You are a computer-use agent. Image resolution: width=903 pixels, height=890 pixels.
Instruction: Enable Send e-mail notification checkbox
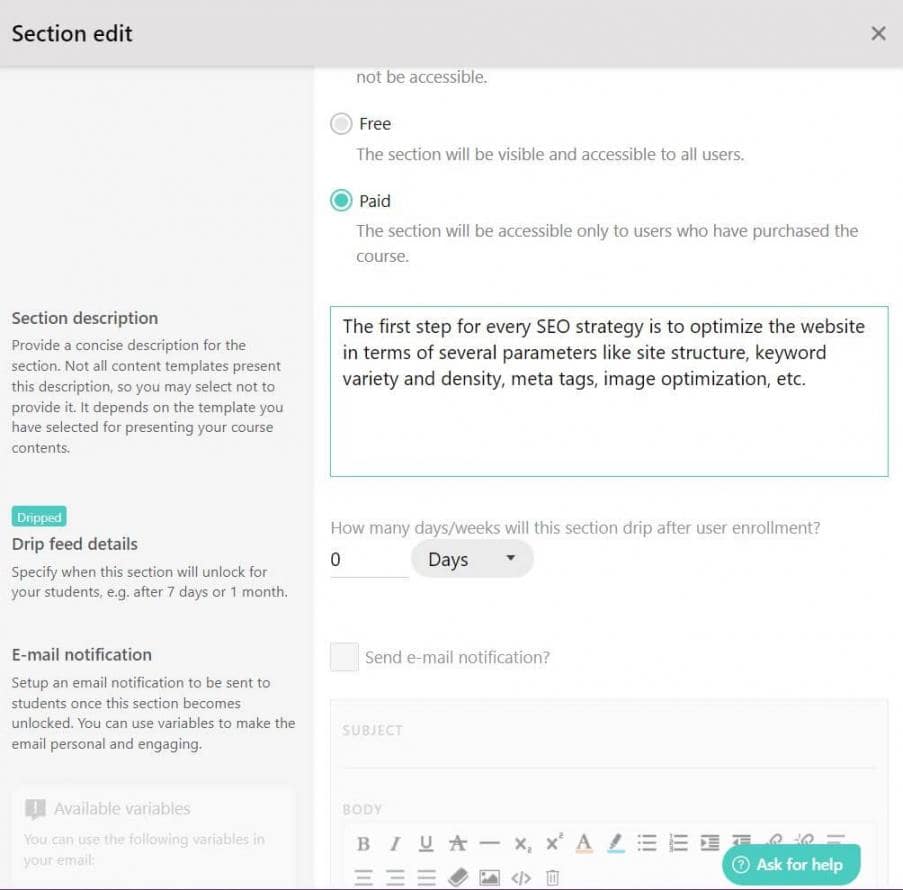pyautogui.click(x=344, y=657)
